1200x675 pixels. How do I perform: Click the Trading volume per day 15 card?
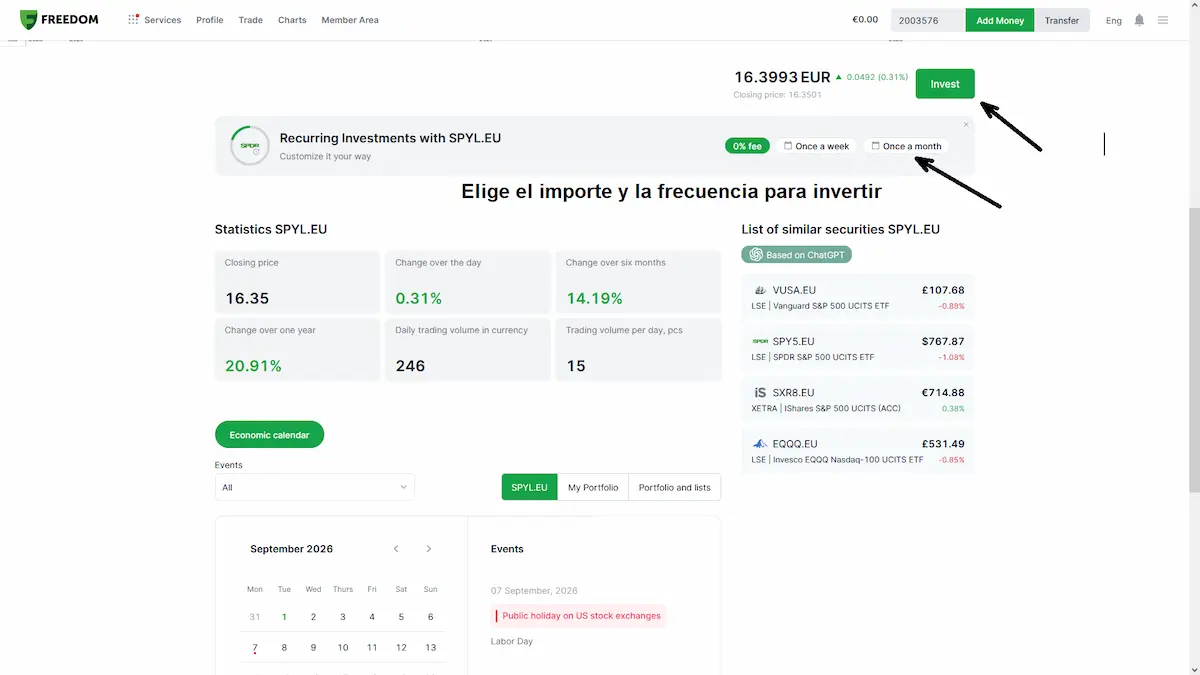pyautogui.click(x=638, y=349)
